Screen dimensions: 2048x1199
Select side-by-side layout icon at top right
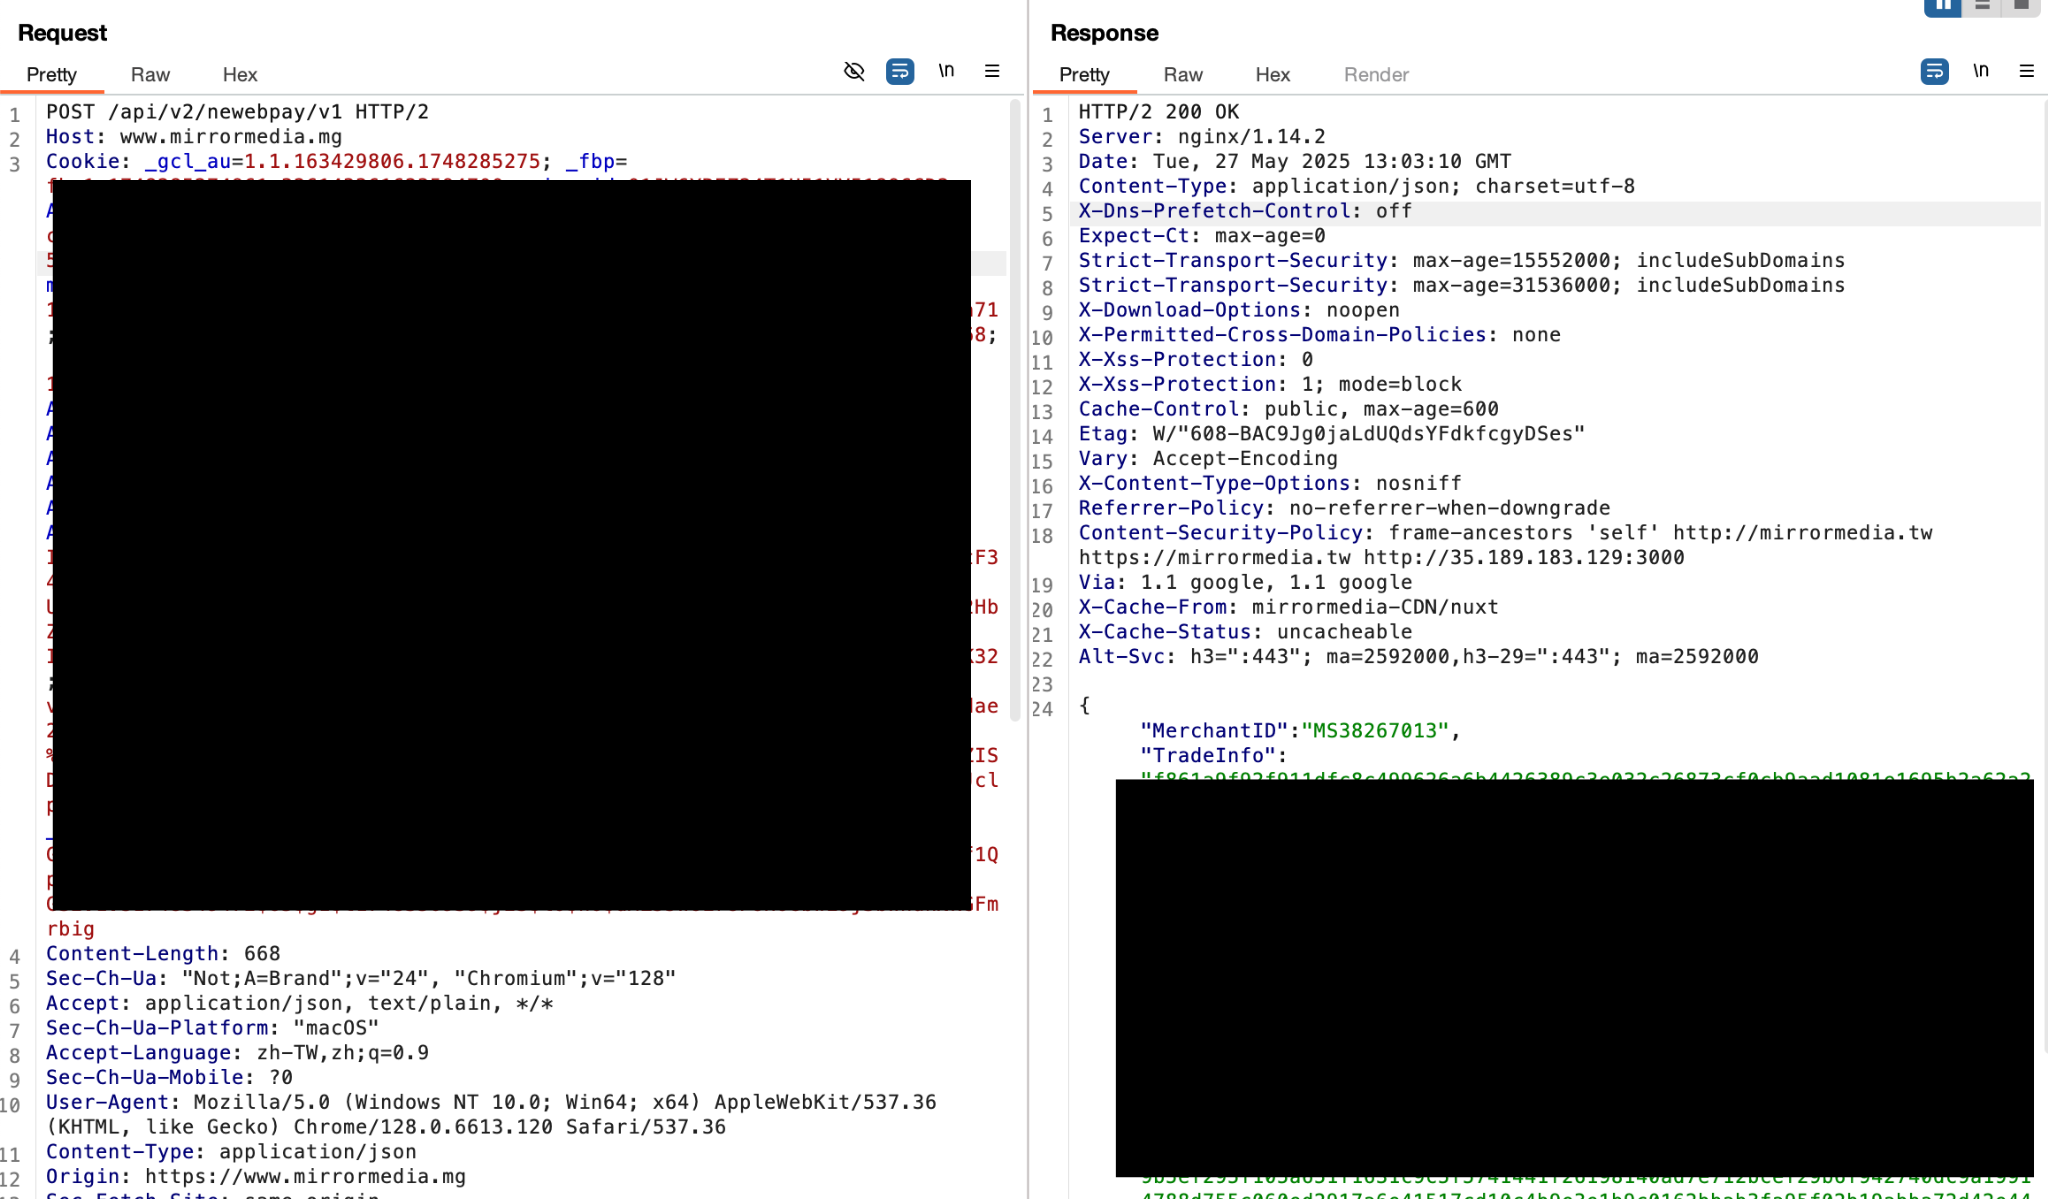[1943, 6]
